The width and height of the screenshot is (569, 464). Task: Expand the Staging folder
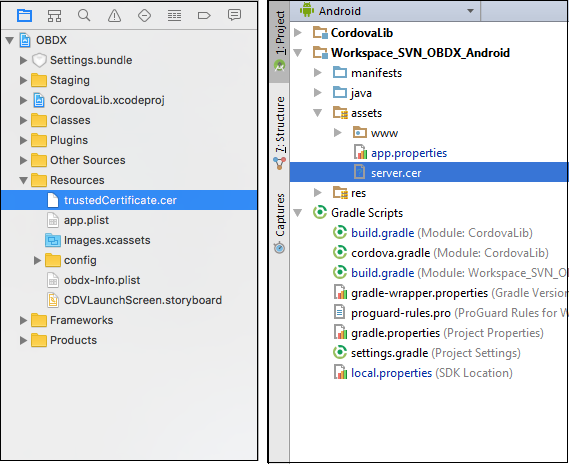tap(23, 80)
